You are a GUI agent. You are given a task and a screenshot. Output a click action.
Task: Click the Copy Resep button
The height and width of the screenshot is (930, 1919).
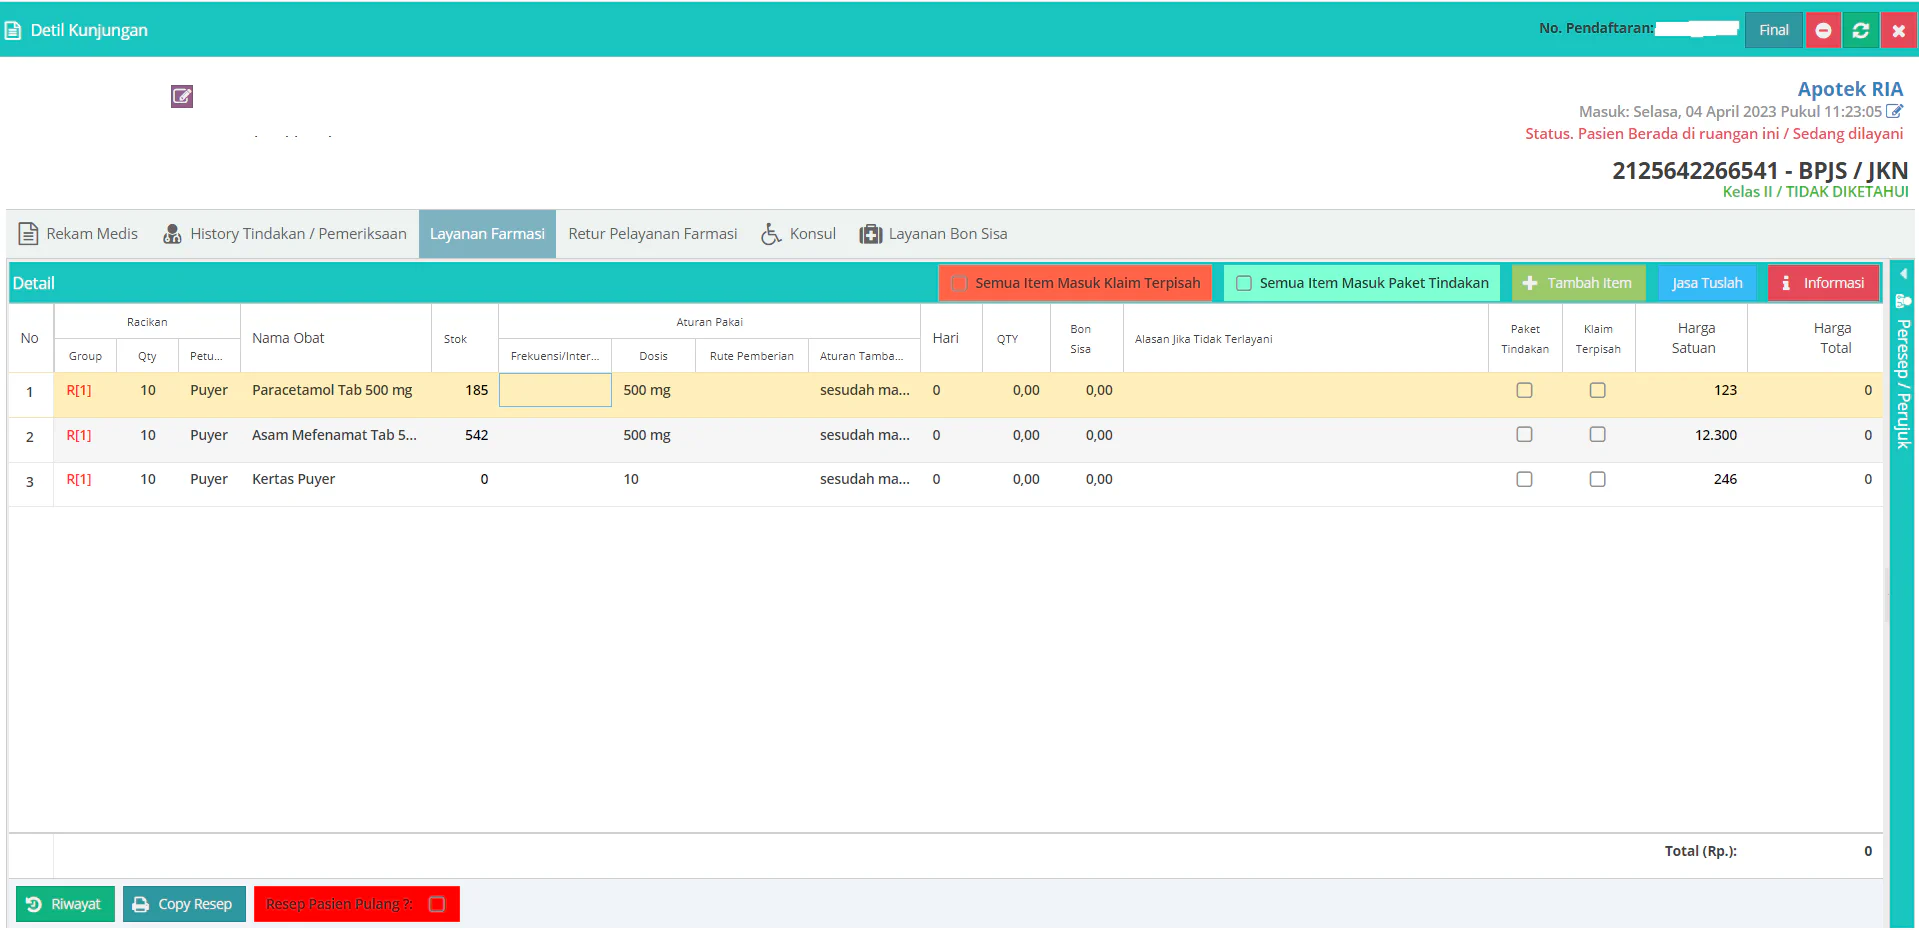pos(184,904)
